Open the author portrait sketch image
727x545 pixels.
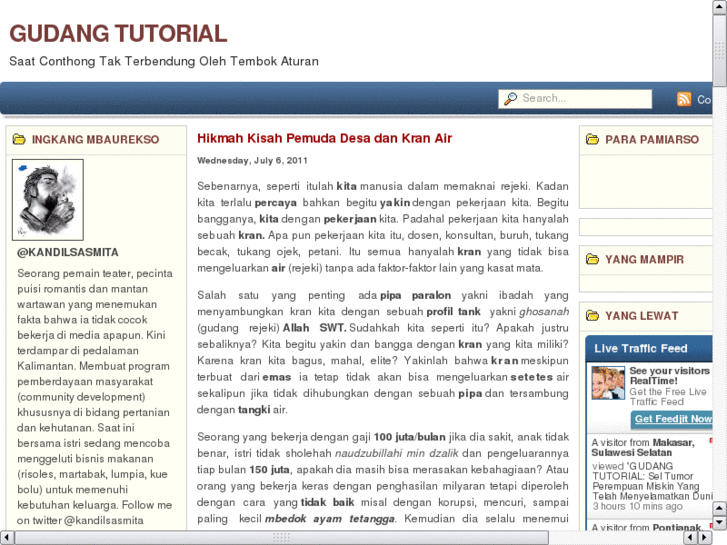point(48,200)
